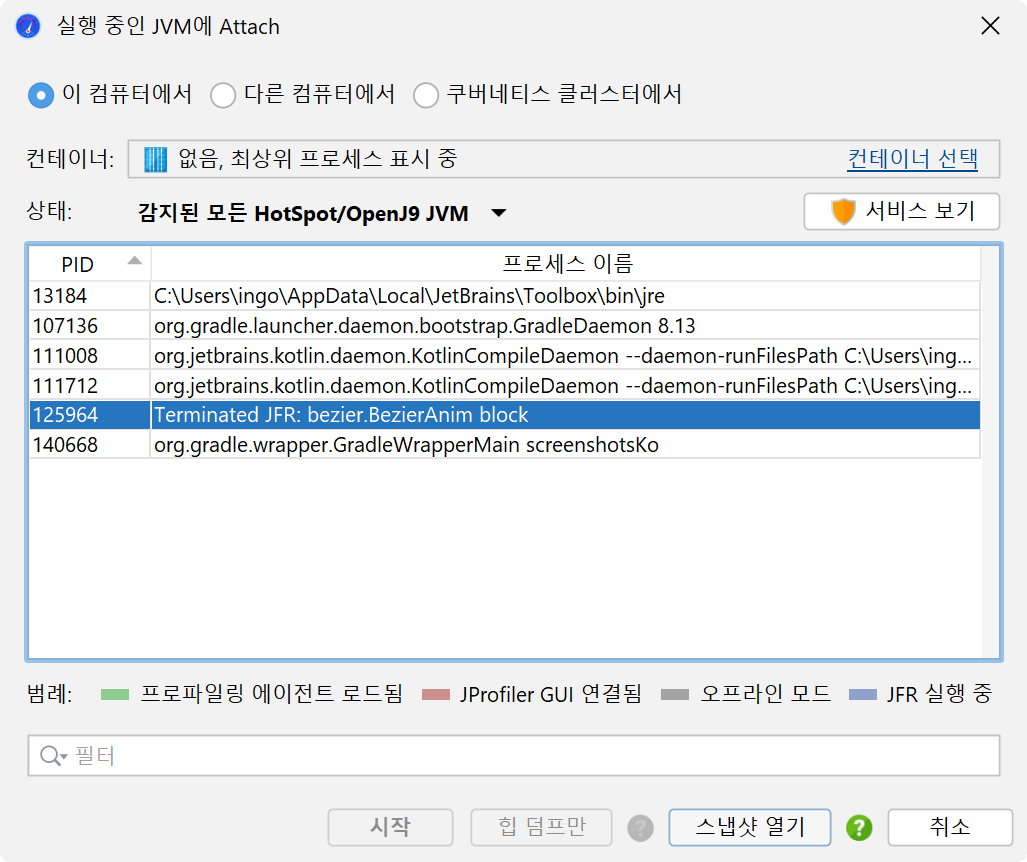Viewport: 1027px width, 862px height.
Task: Select Terminated JFR: bezier.BezierAnim block row
Action: [x=505, y=415]
